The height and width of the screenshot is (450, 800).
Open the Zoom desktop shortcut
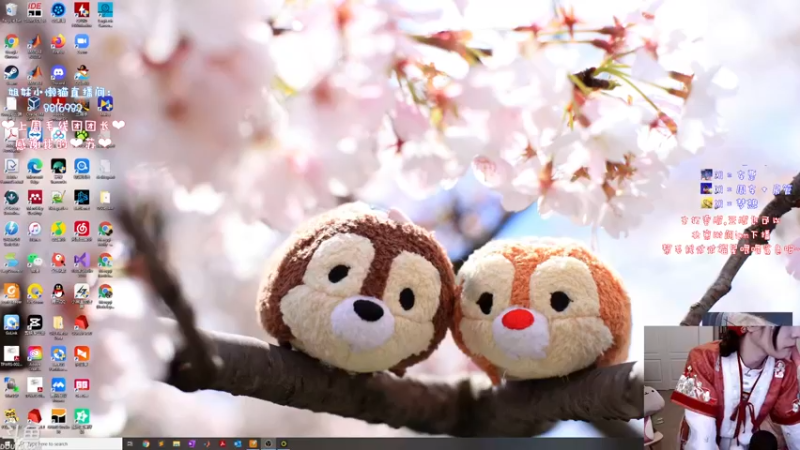(82, 41)
